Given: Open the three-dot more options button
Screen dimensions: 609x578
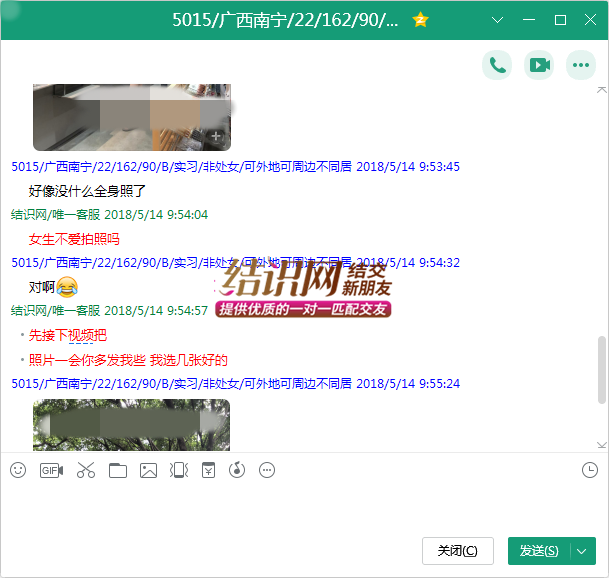Looking at the screenshot, I should coord(581,65).
